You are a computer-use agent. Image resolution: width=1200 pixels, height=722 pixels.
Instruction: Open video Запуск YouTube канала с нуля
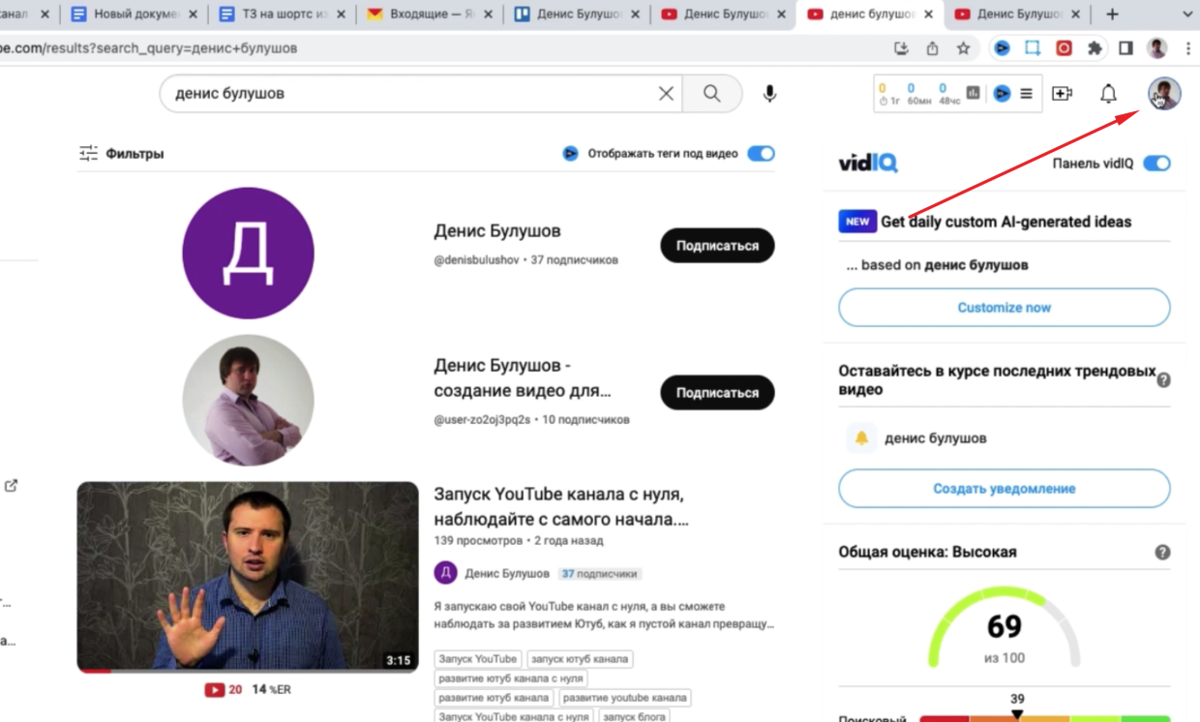pos(561,506)
